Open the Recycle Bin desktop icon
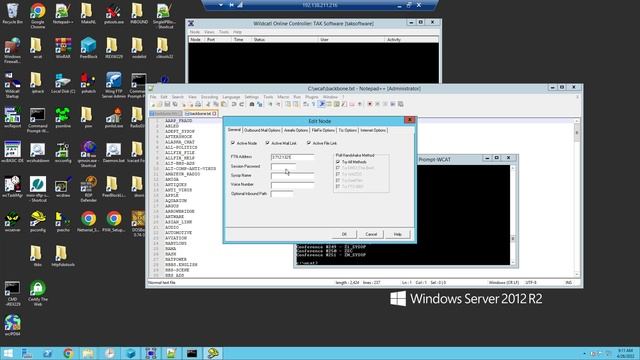This screenshot has height=360, width=640. coord(12,13)
